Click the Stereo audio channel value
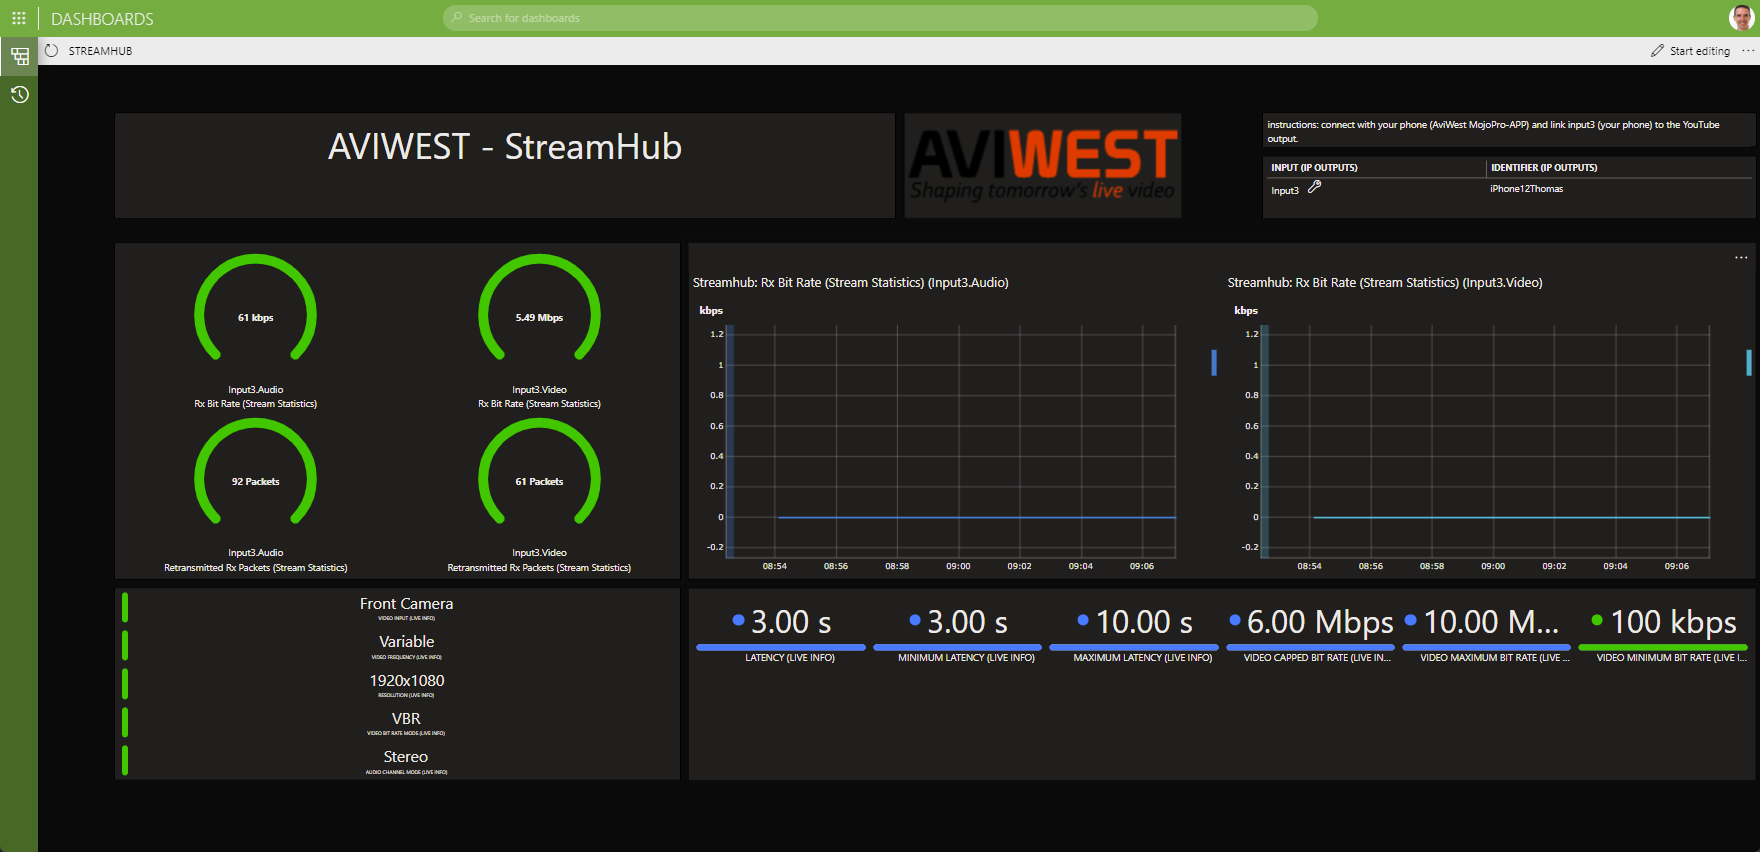 pos(406,757)
